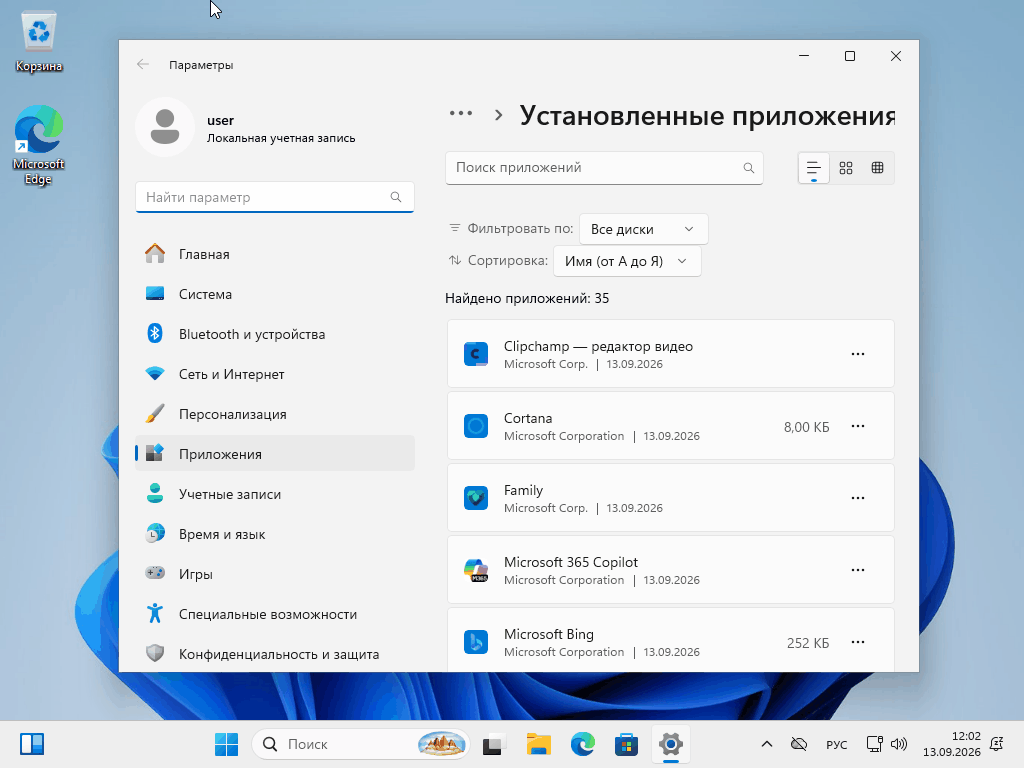Viewport: 1024px width, 768px height.
Task: Open Task View on the taskbar
Action: (494, 744)
